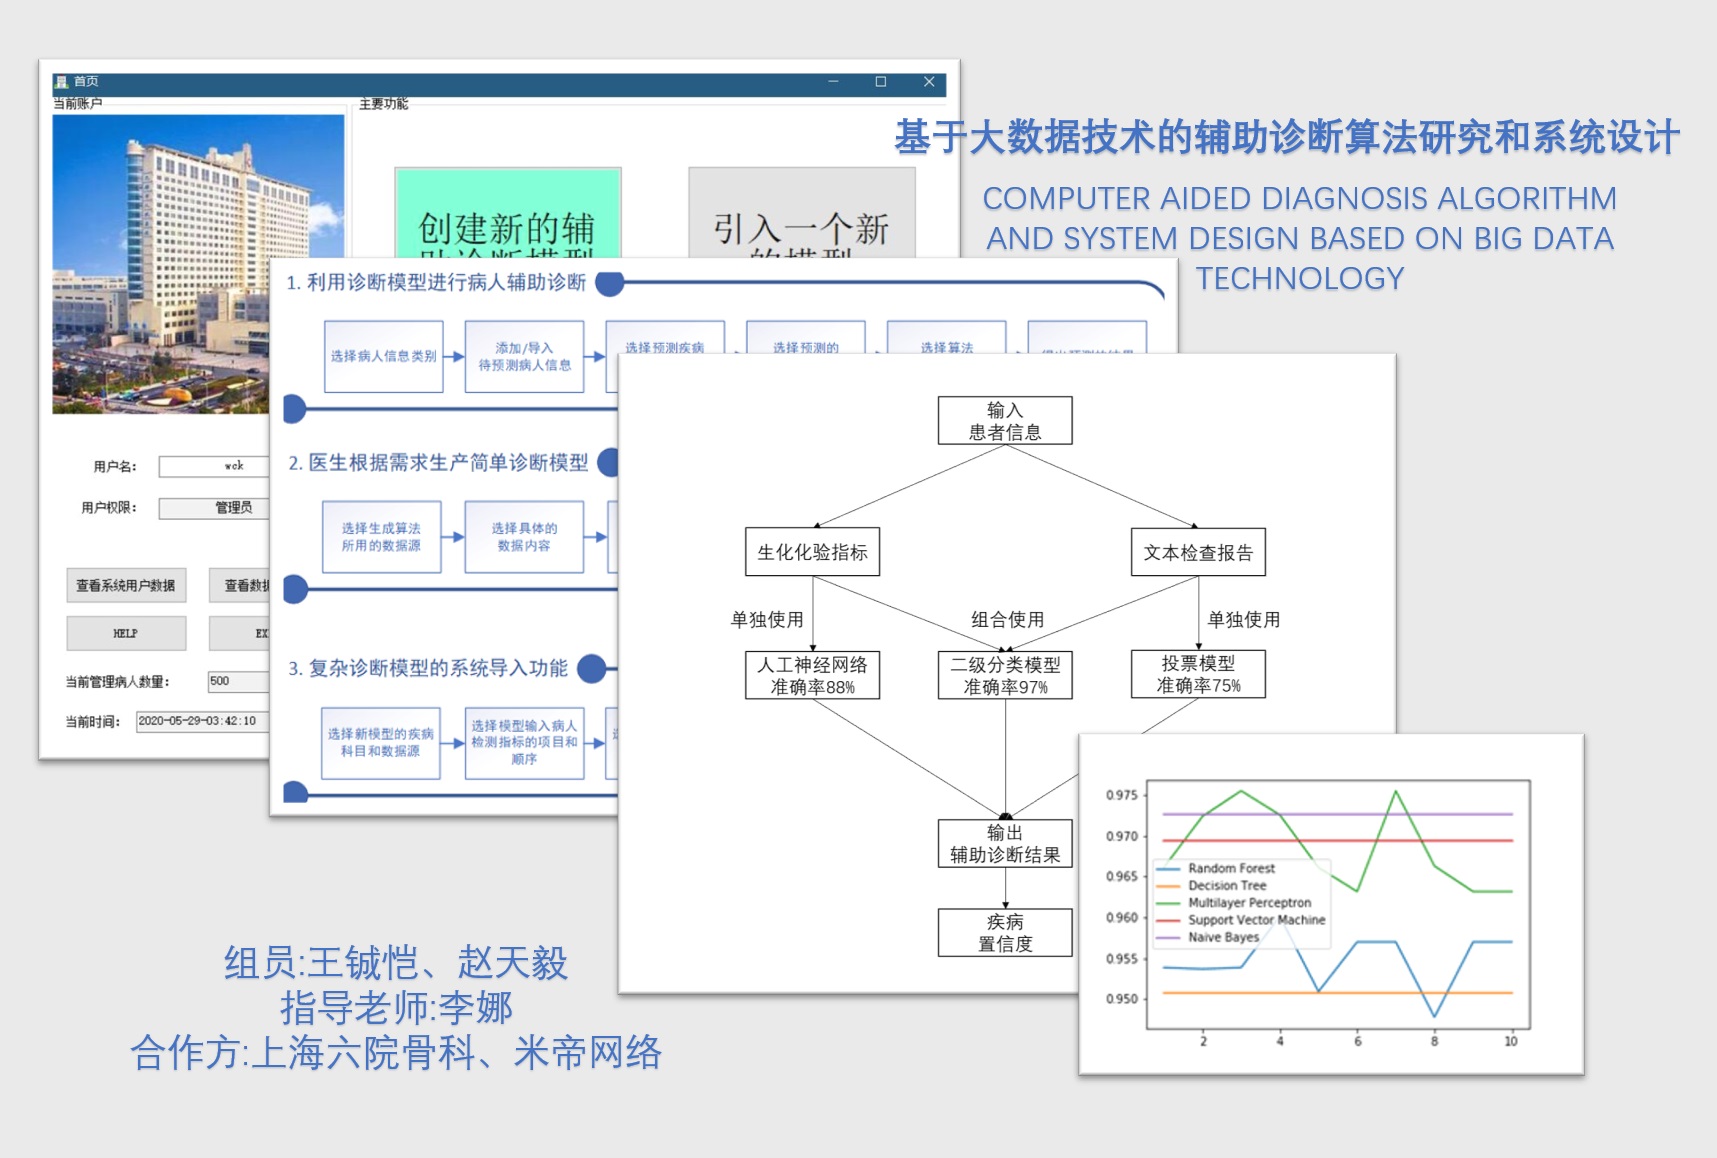Click the 查看系统用户数据 button
This screenshot has width=1717, height=1158.
pyautogui.click(x=126, y=586)
